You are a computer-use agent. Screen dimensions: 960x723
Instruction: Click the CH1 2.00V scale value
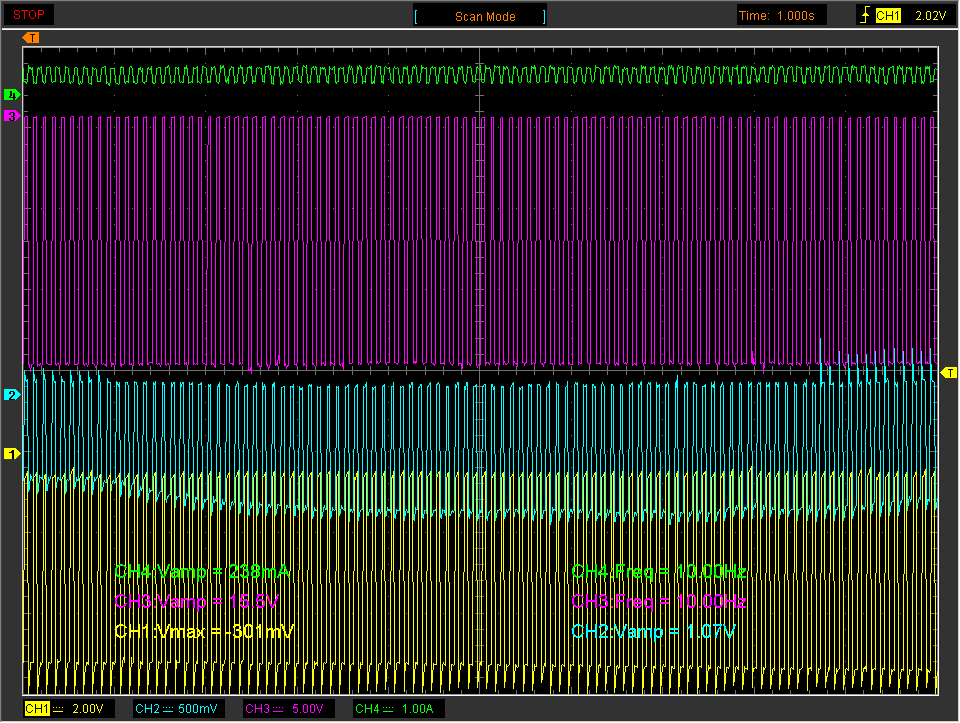point(88,709)
